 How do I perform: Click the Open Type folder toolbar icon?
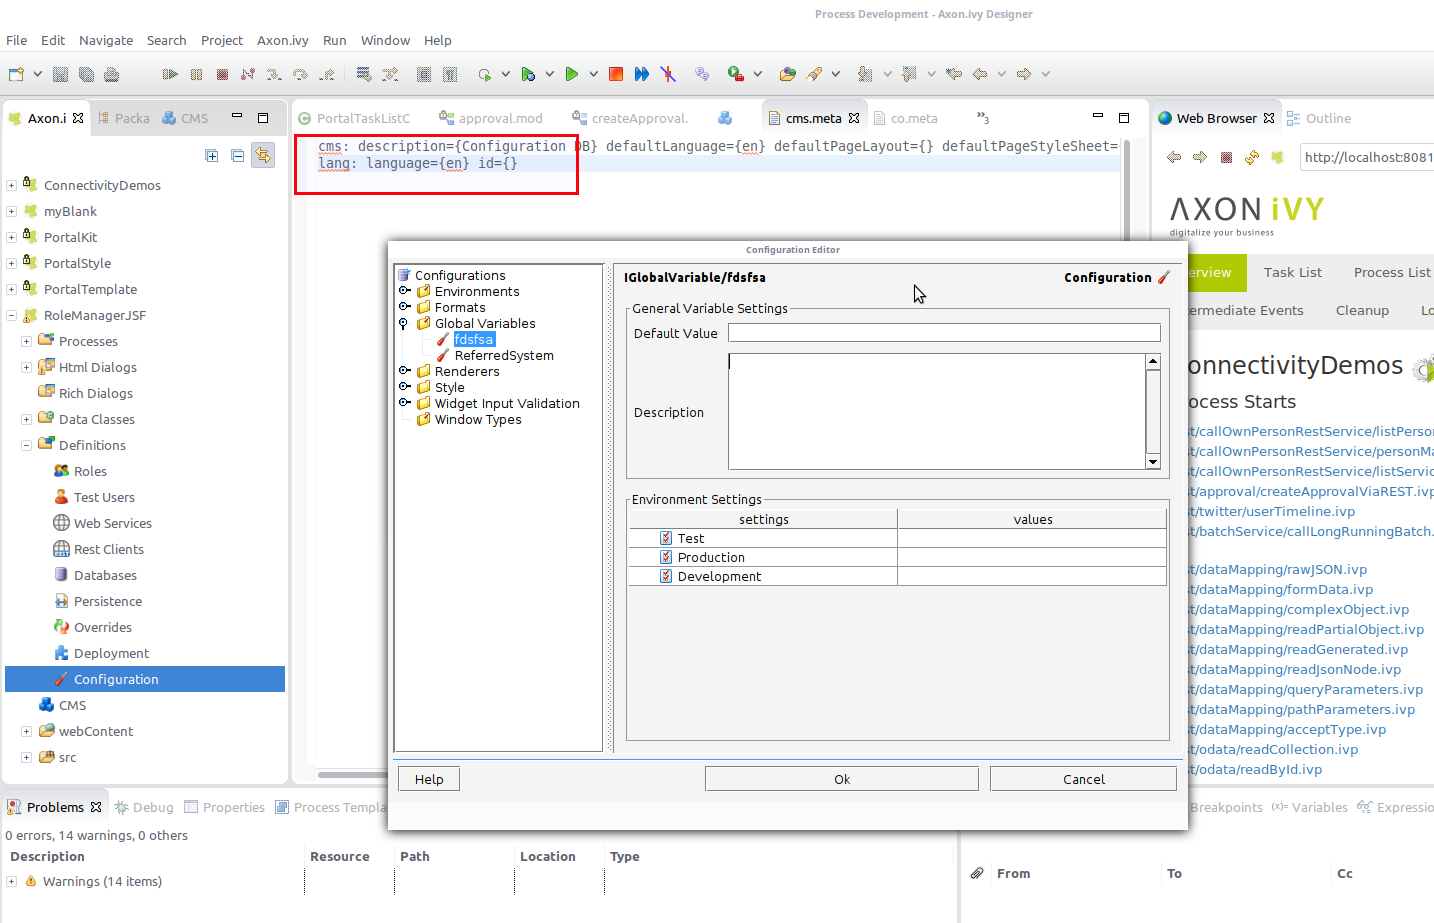[788, 74]
